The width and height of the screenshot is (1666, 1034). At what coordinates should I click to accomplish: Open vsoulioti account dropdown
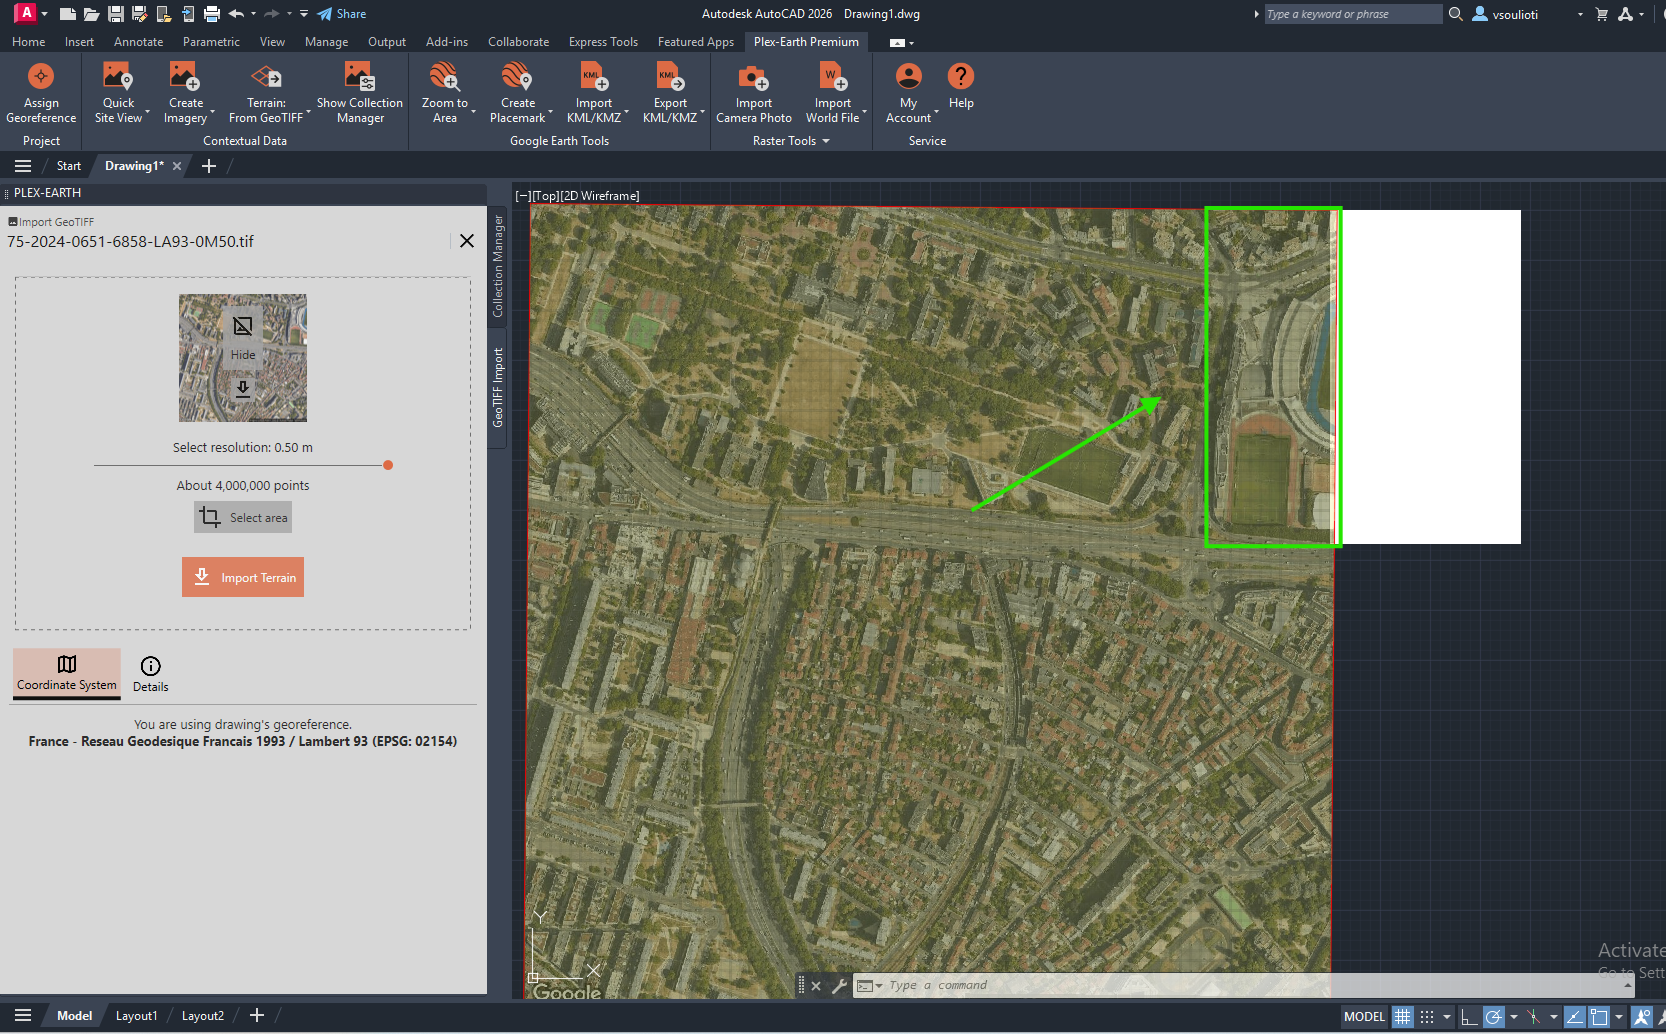coord(1581,15)
